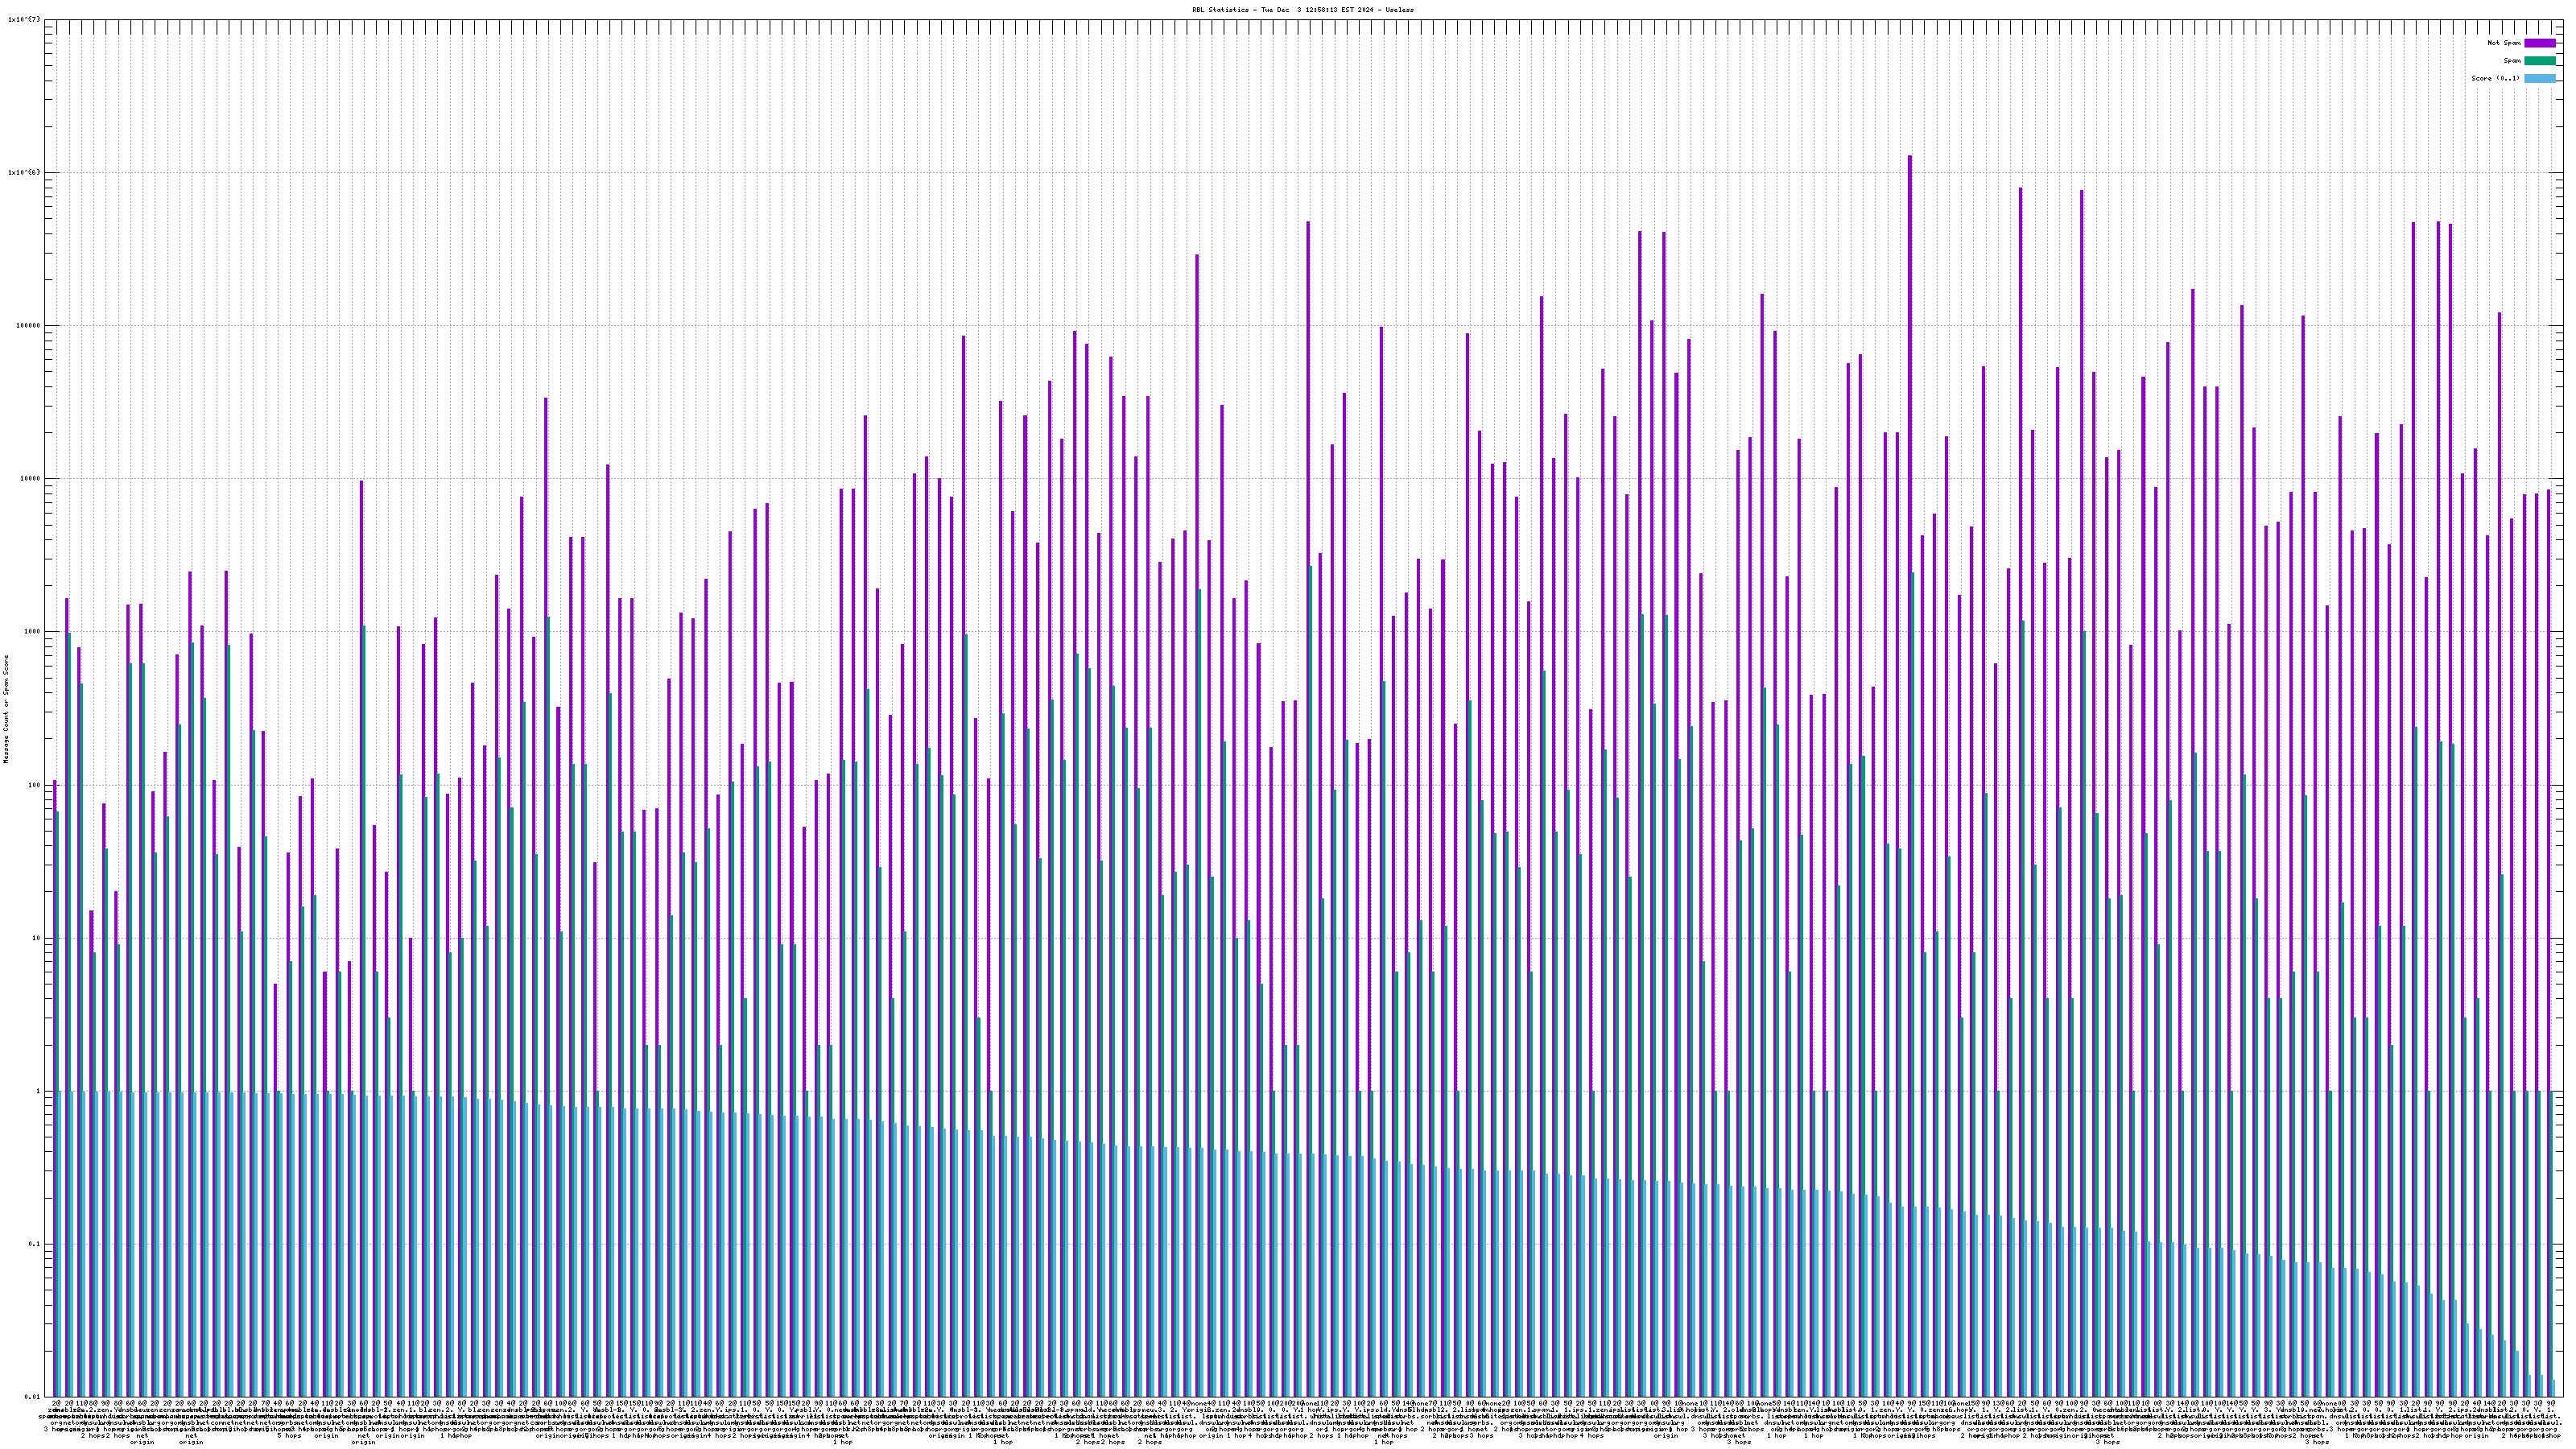Viewport: 2576px width, 1449px height.
Task: Click the 1000 y-axis tick label
Action: click(x=34, y=631)
